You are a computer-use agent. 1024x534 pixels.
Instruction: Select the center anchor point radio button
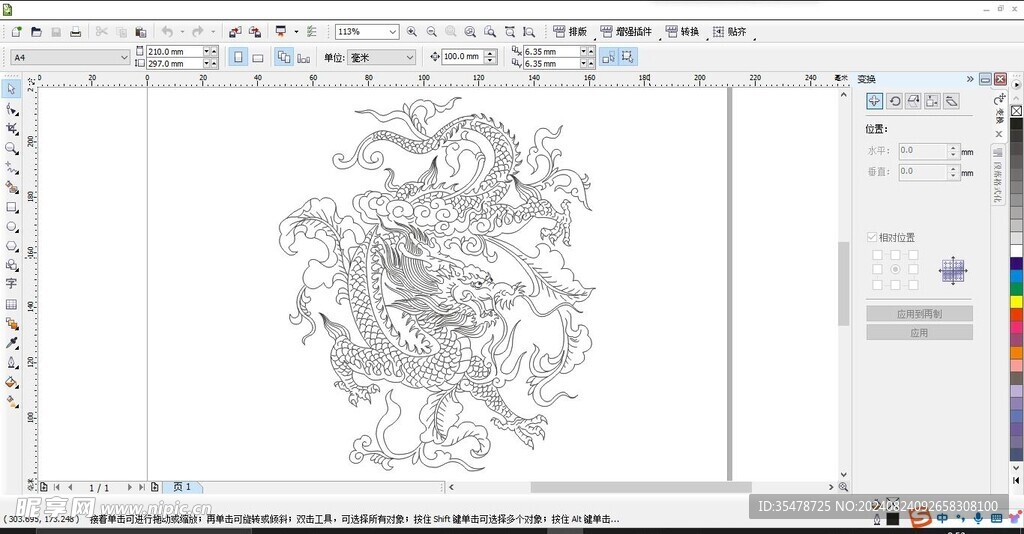(895, 270)
